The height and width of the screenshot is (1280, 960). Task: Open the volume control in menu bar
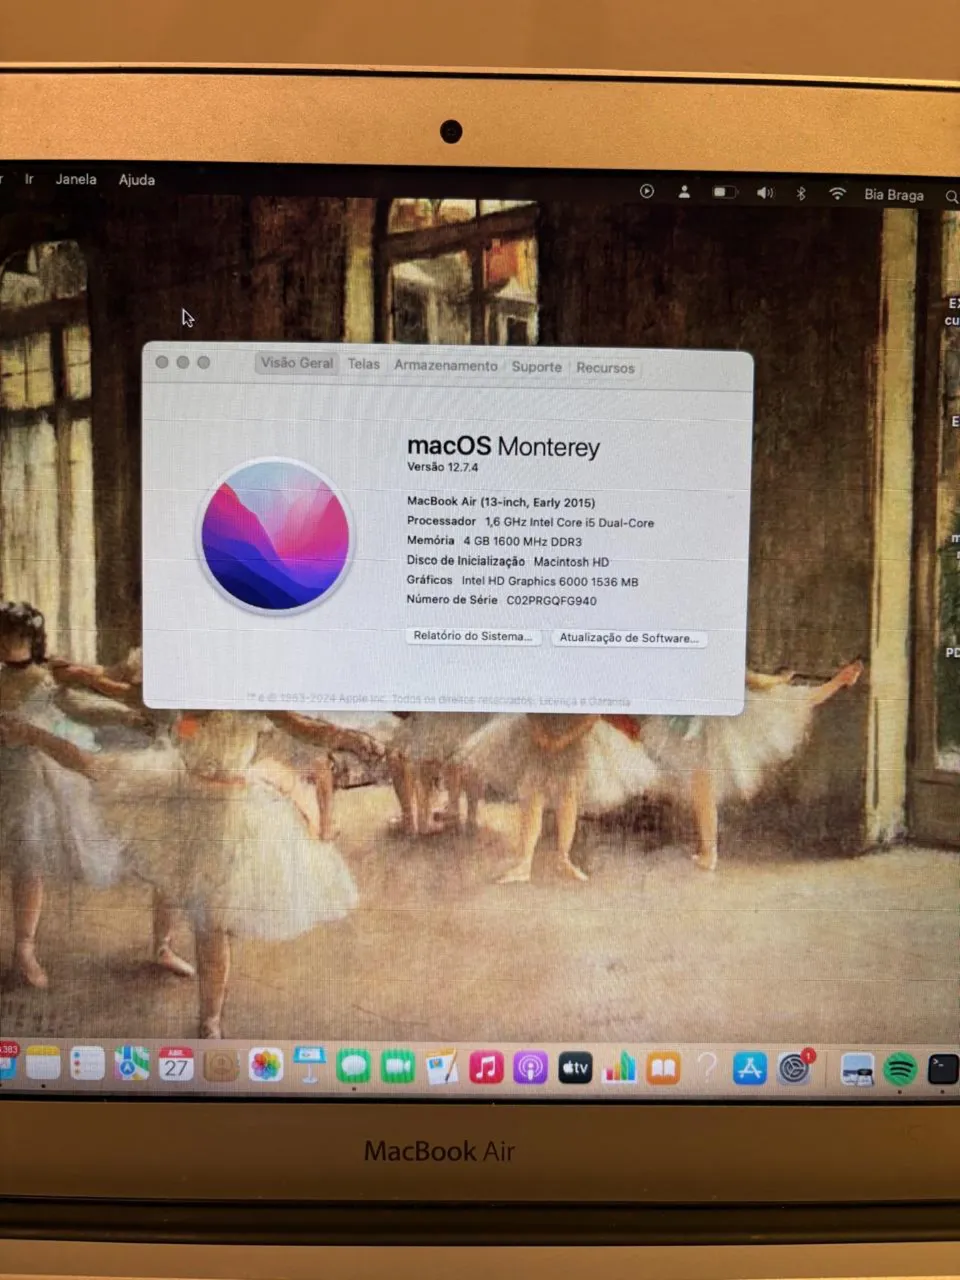(765, 192)
